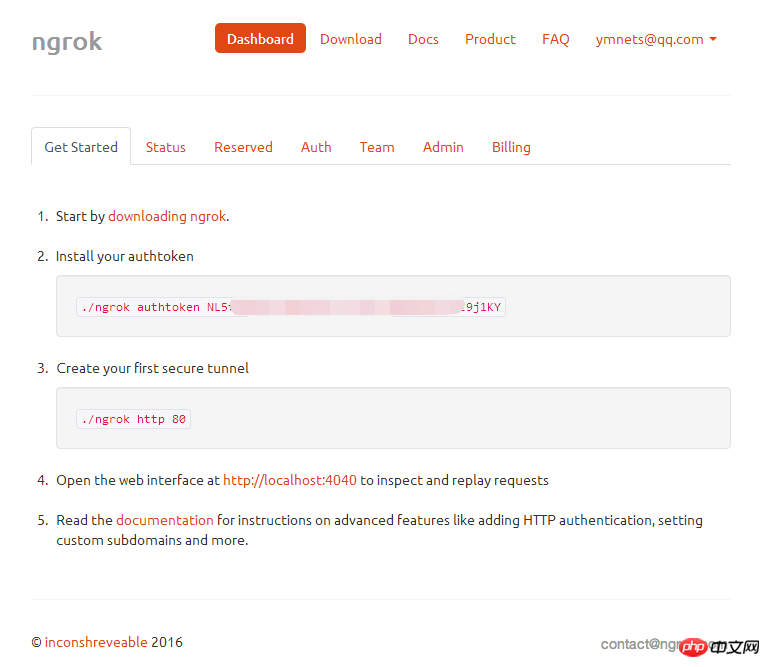Follow the downloading ngrok link
Screen dimensions: 770x667
167,217
